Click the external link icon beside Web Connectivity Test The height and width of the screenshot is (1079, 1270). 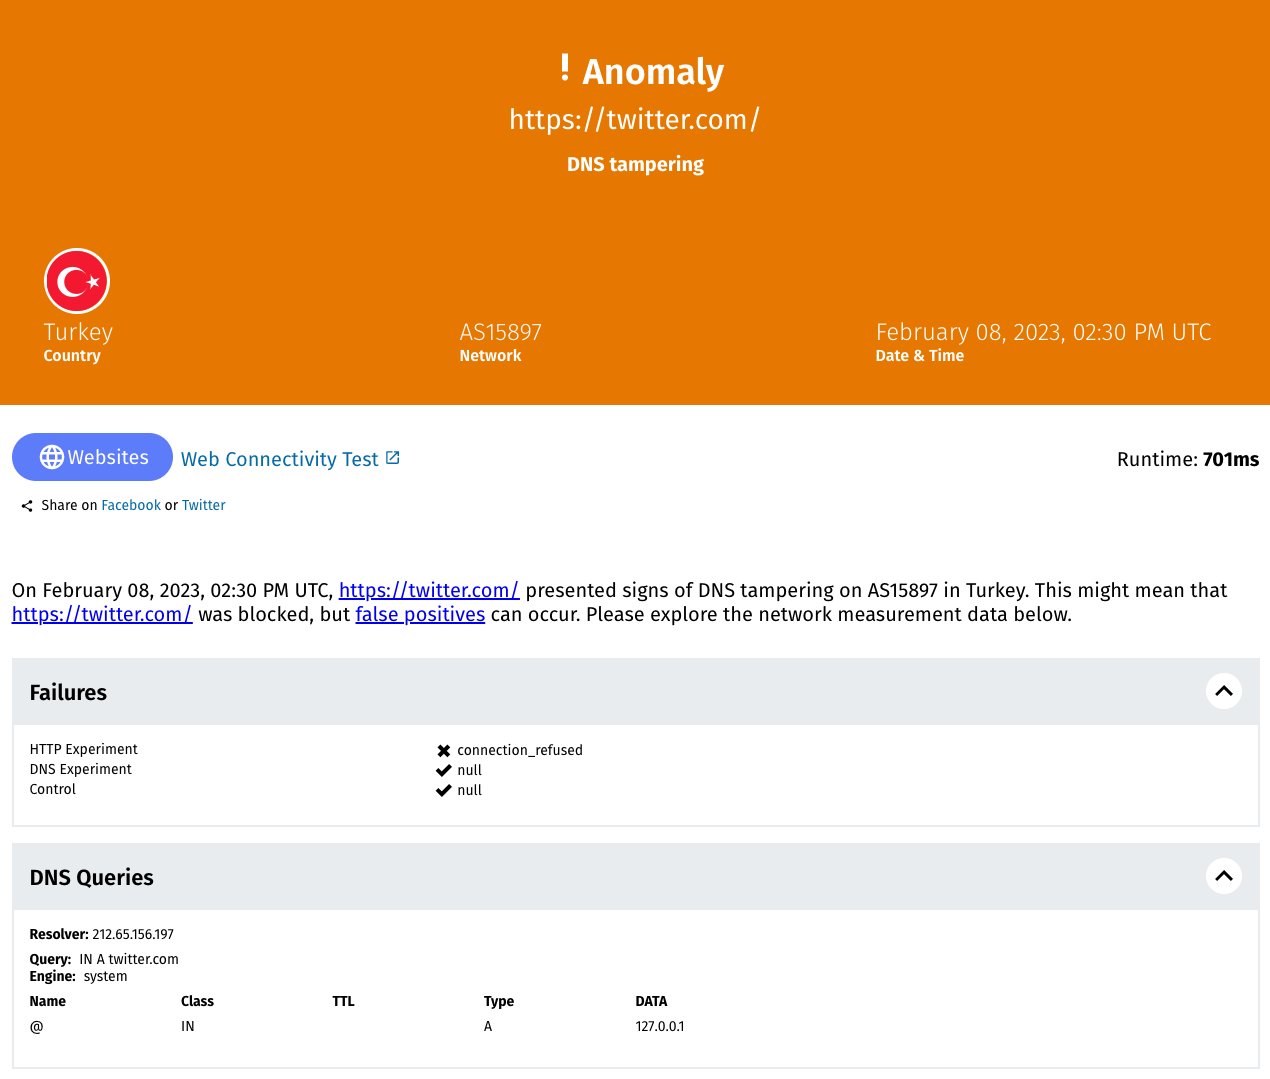click(393, 458)
